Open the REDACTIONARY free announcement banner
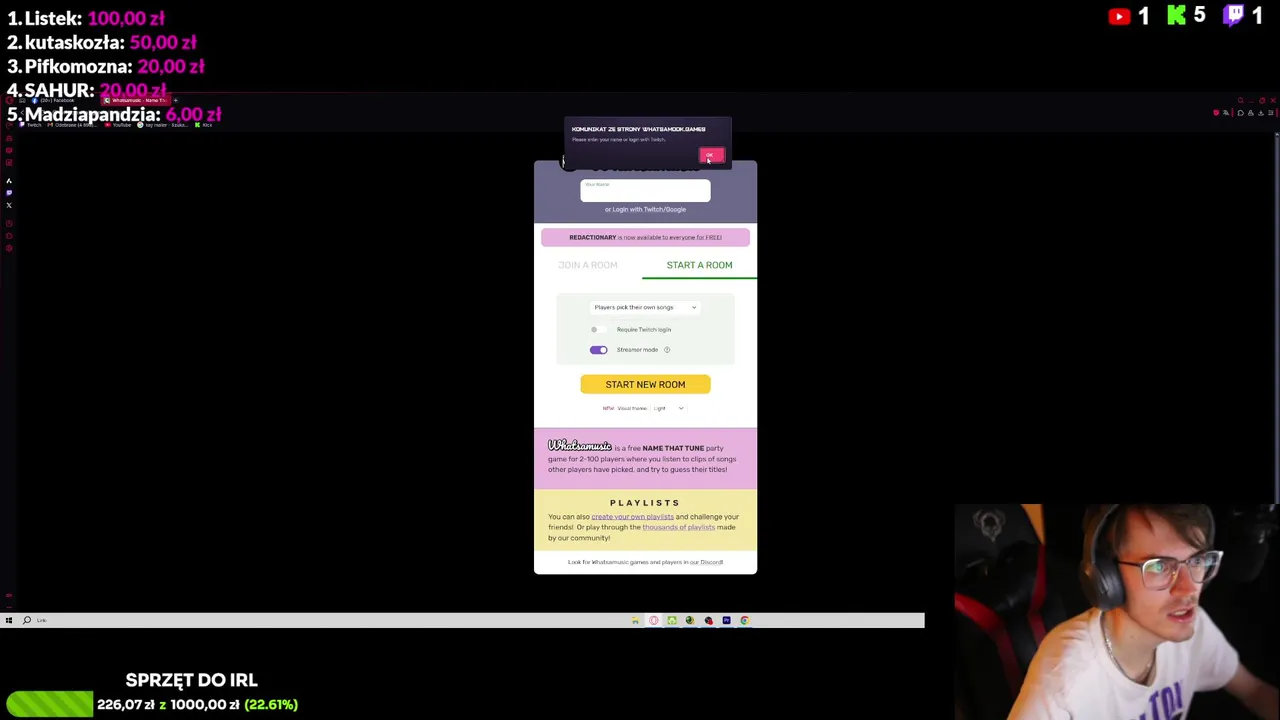Viewport: 1280px width, 720px height. [x=645, y=237]
